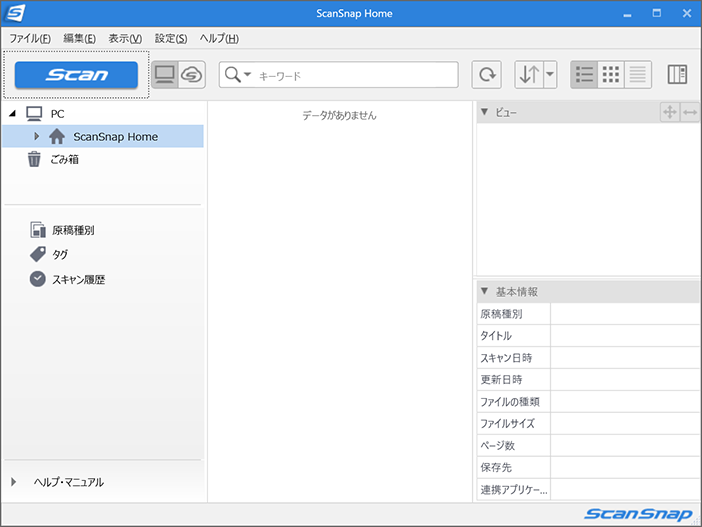Open スキャン履歴 scan history
The height and width of the screenshot is (527, 702).
pyautogui.click(x=78, y=280)
